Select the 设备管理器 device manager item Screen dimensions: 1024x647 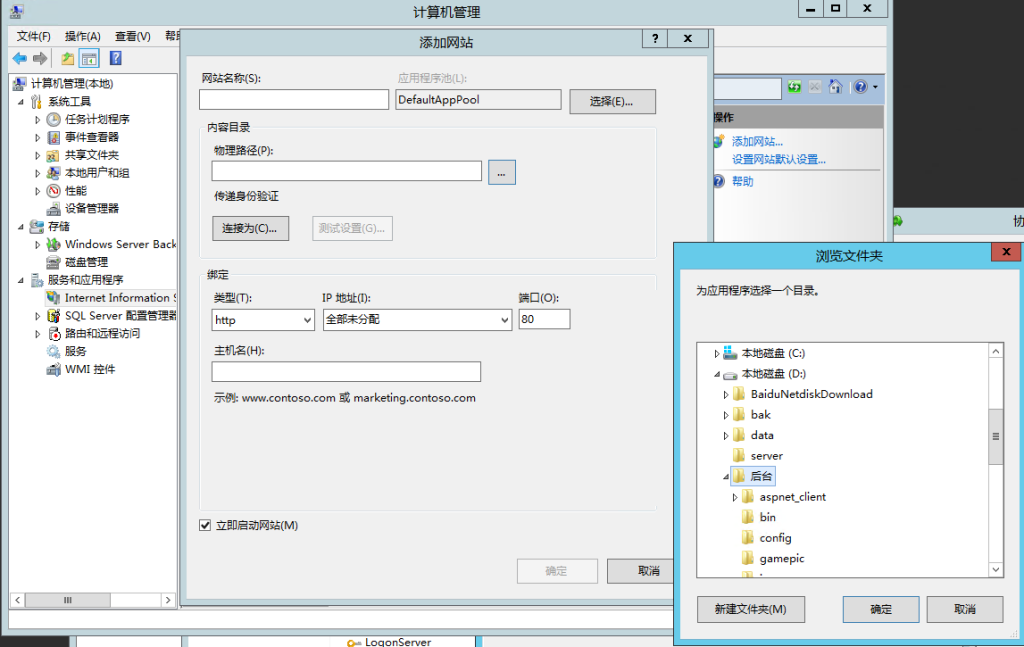pyautogui.click(x=91, y=208)
